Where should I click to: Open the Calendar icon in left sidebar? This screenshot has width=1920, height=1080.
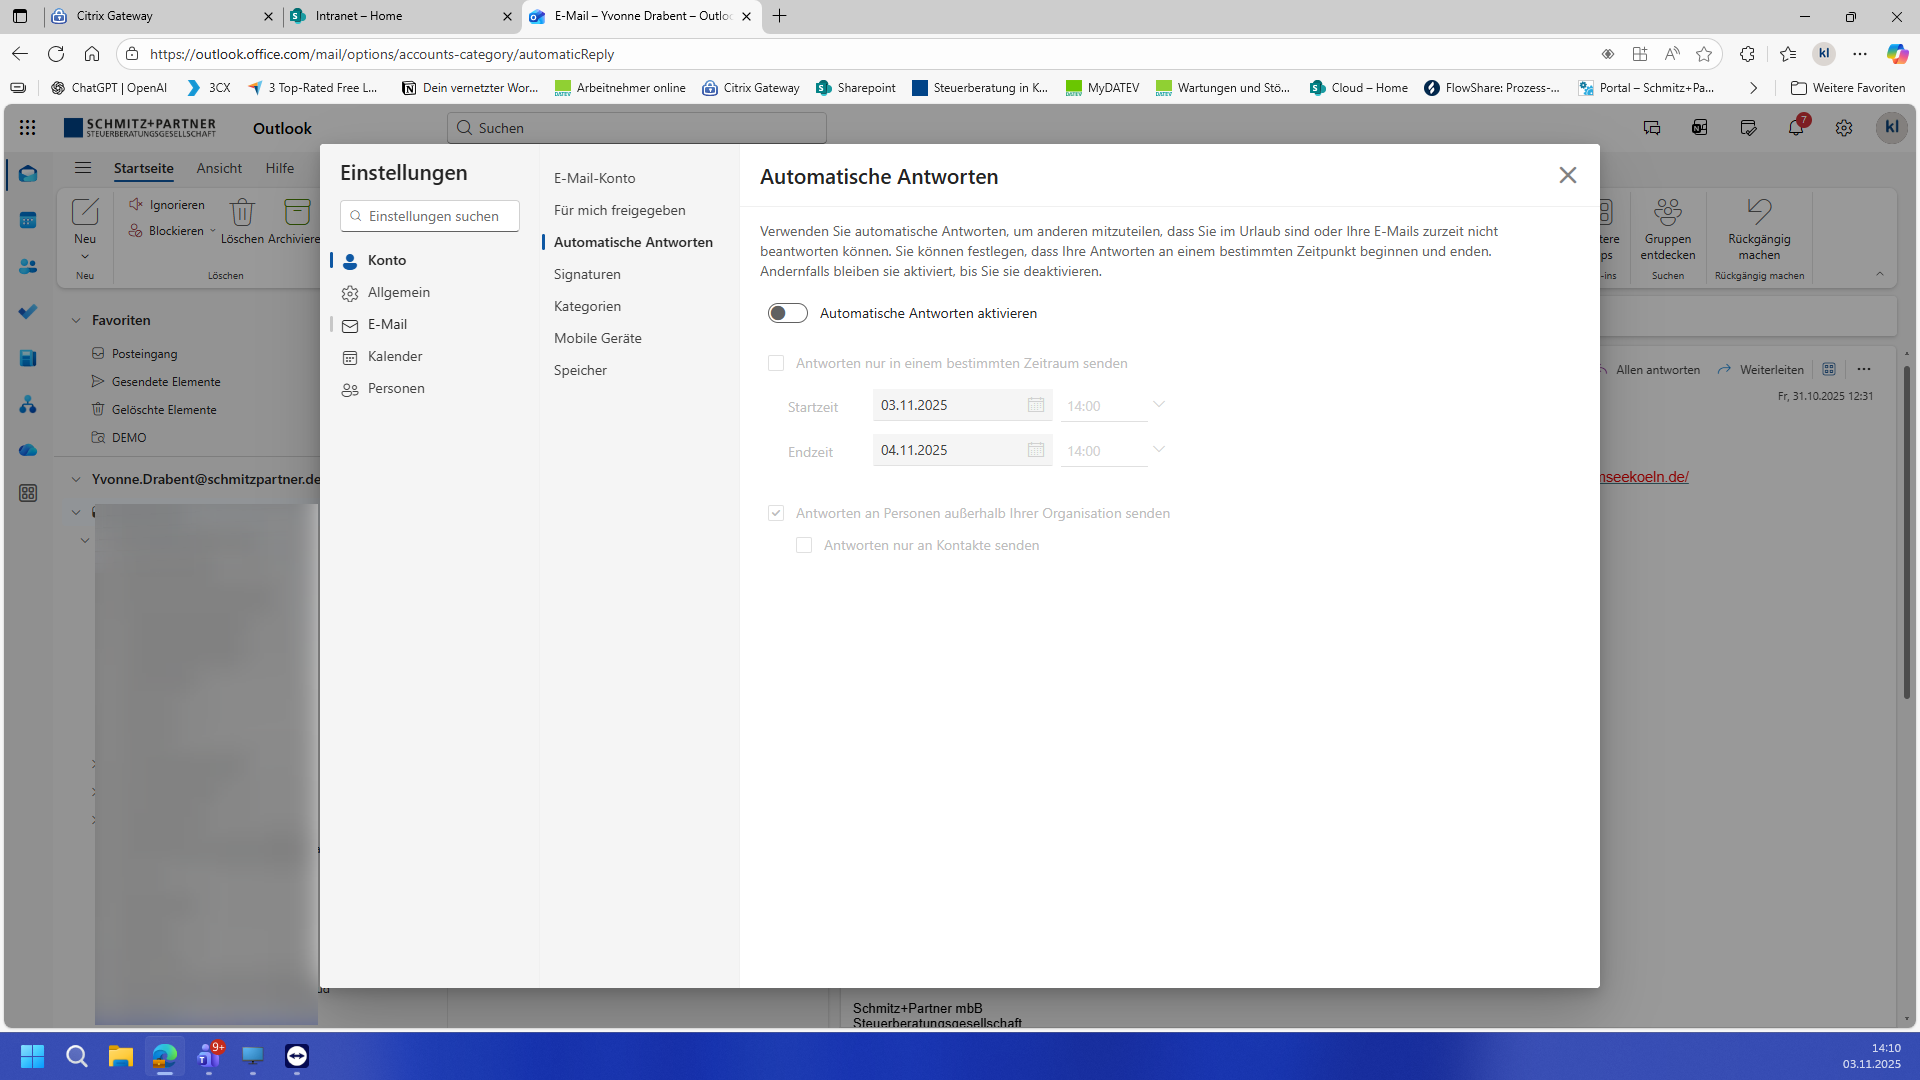(28, 220)
